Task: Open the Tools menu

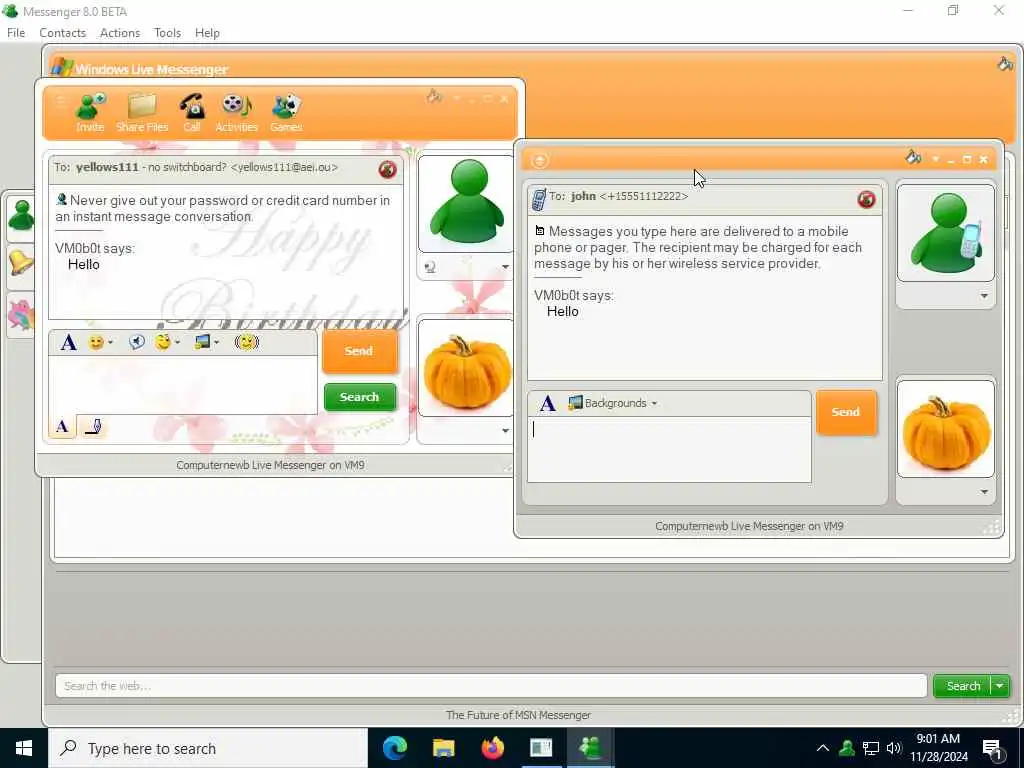Action: (167, 33)
